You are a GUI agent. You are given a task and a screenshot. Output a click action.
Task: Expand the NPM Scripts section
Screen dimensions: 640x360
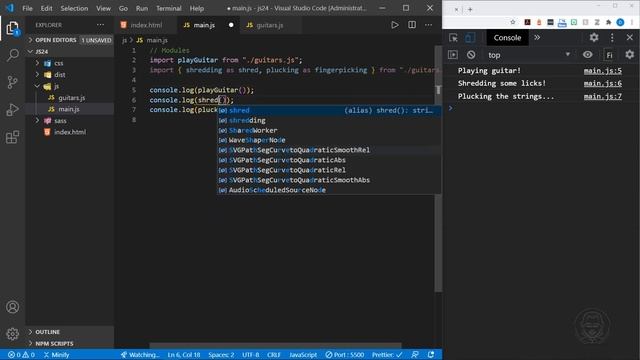(70, 343)
